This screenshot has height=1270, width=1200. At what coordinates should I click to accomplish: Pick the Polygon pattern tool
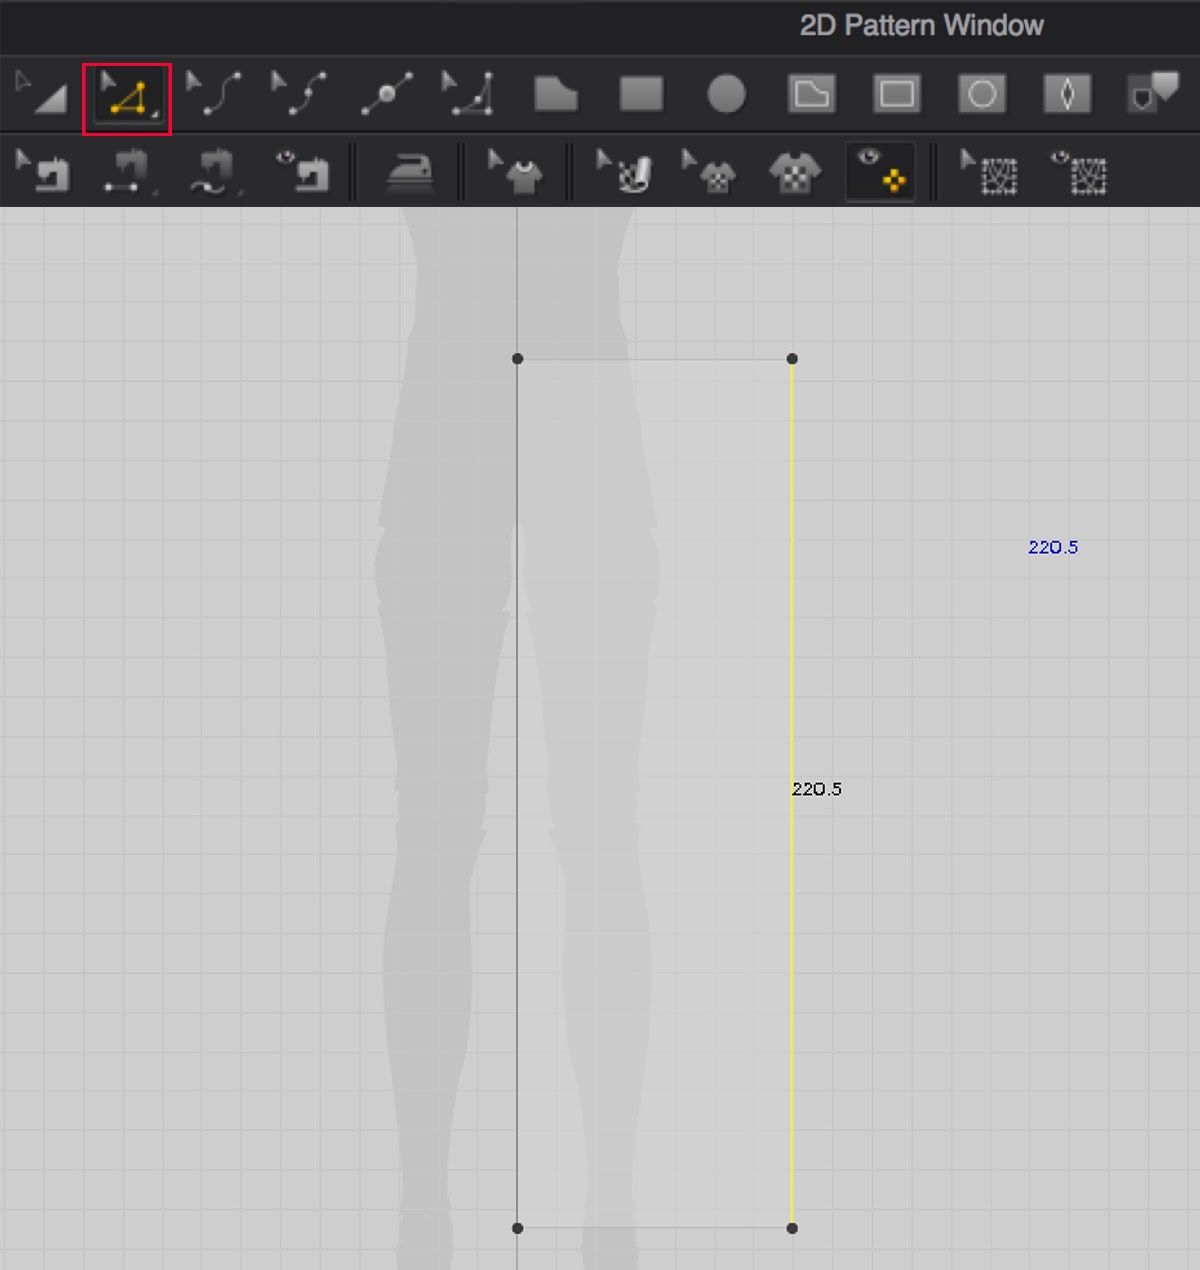[555, 94]
